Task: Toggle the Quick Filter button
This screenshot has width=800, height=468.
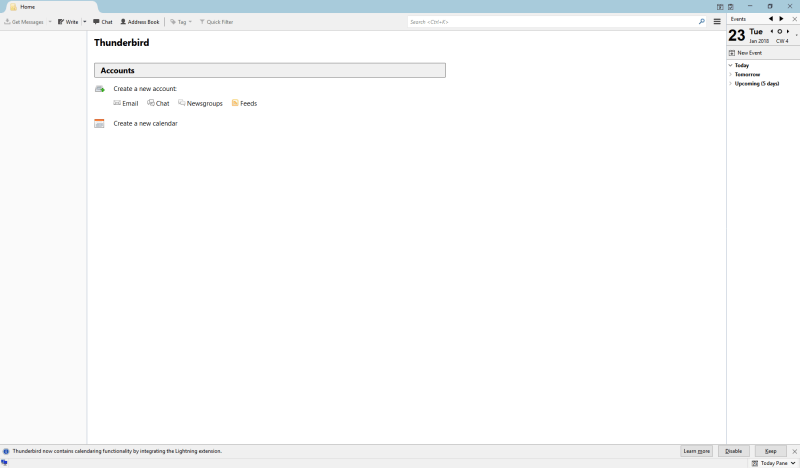Action: coord(216,22)
